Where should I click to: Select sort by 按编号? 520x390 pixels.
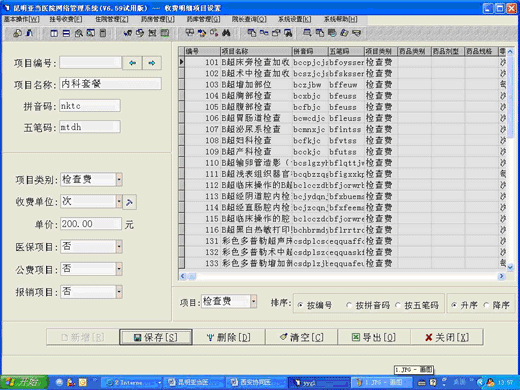click(x=316, y=305)
